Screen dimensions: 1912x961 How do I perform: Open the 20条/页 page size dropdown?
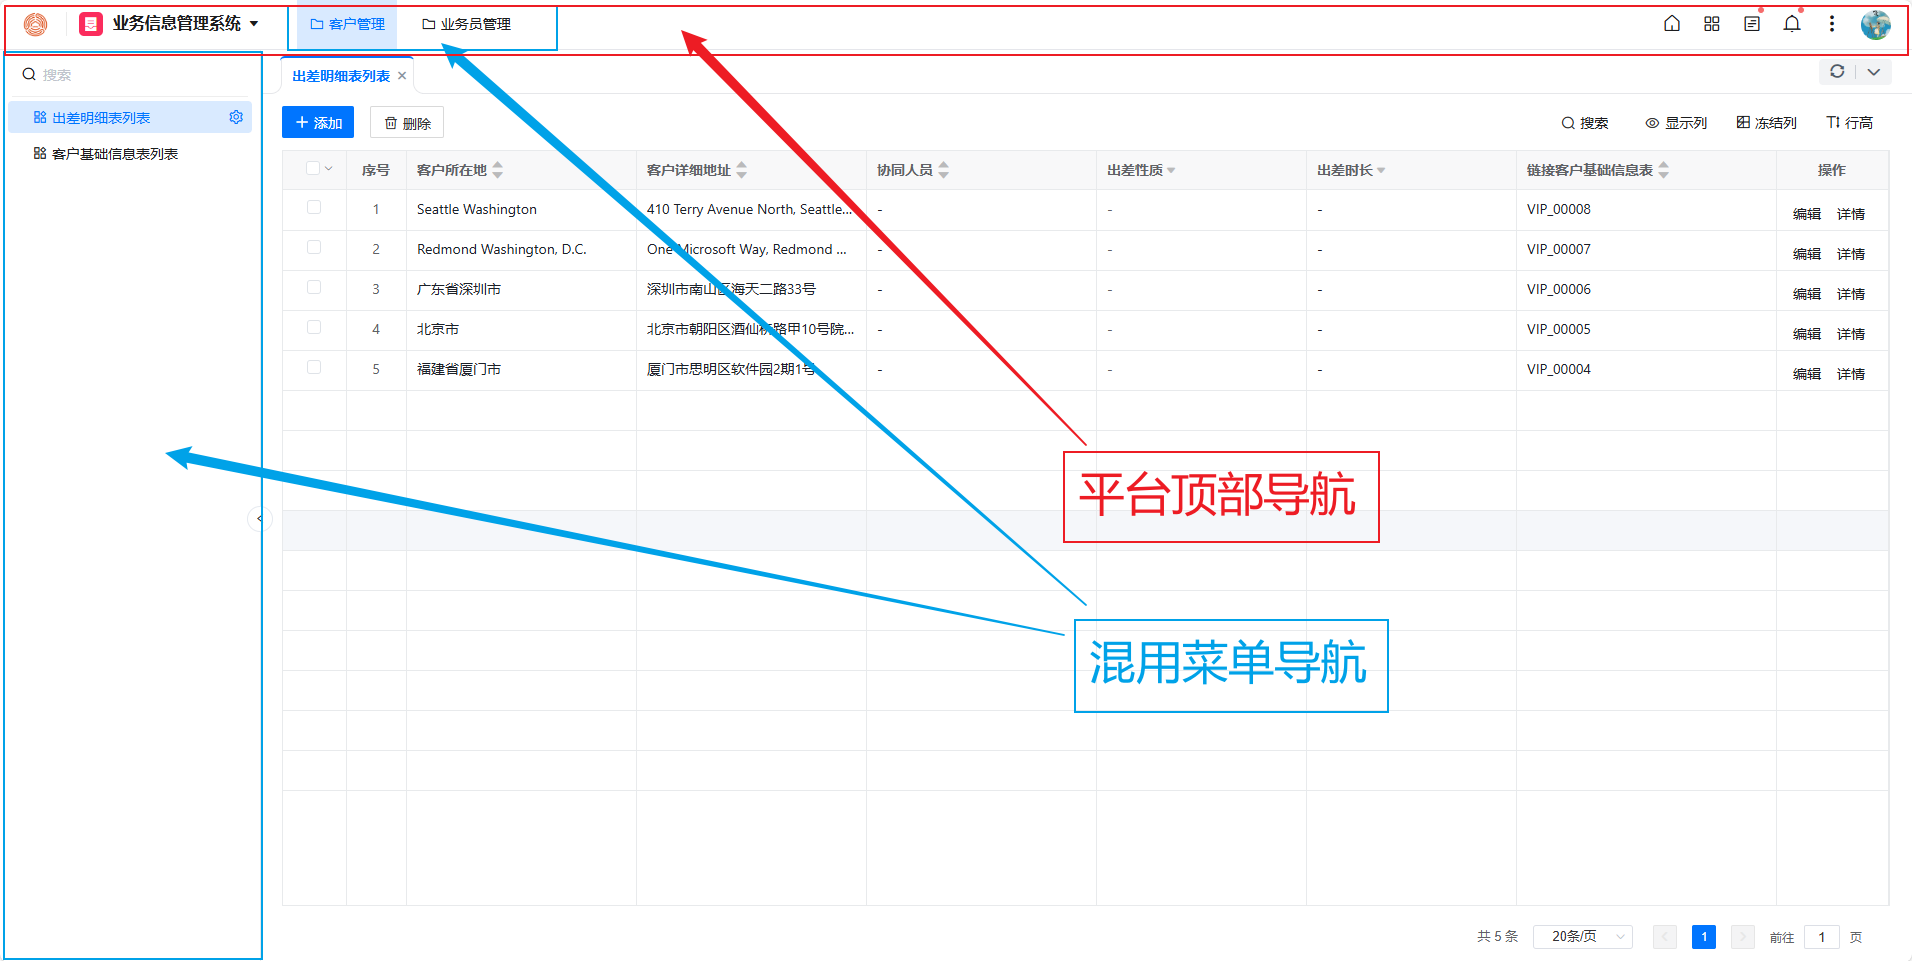click(1582, 936)
